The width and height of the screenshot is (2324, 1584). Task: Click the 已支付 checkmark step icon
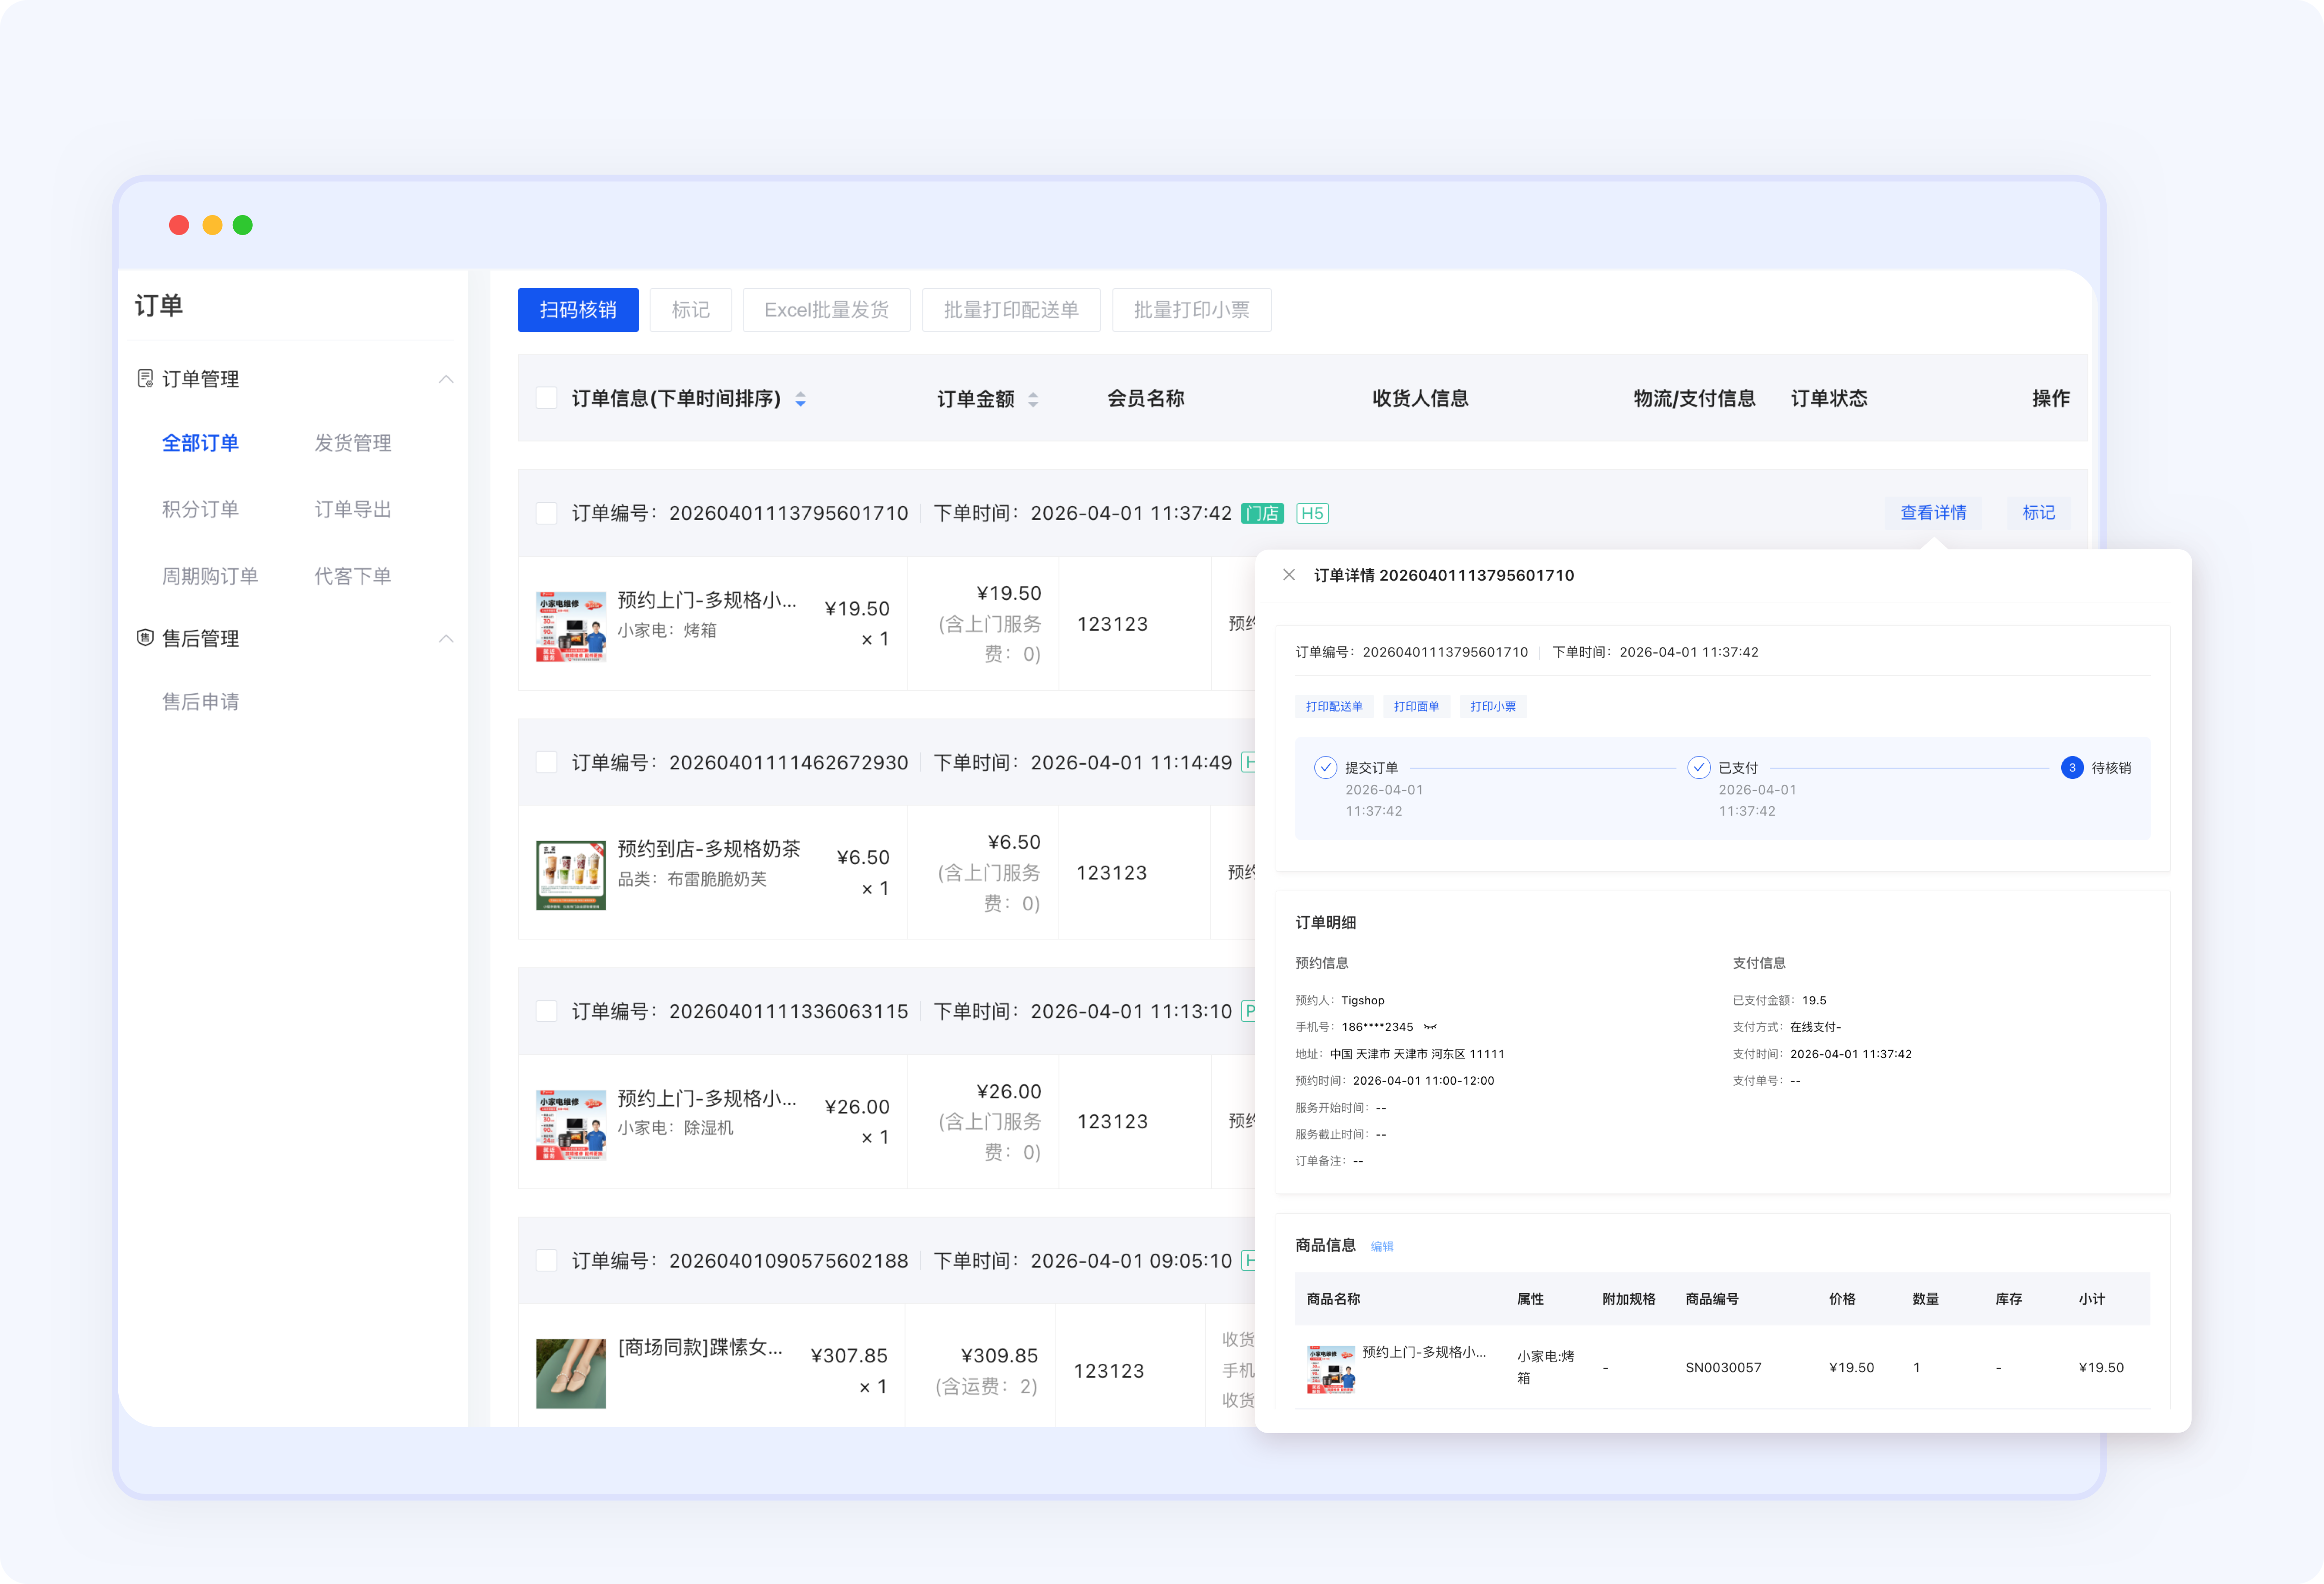(1698, 767)
